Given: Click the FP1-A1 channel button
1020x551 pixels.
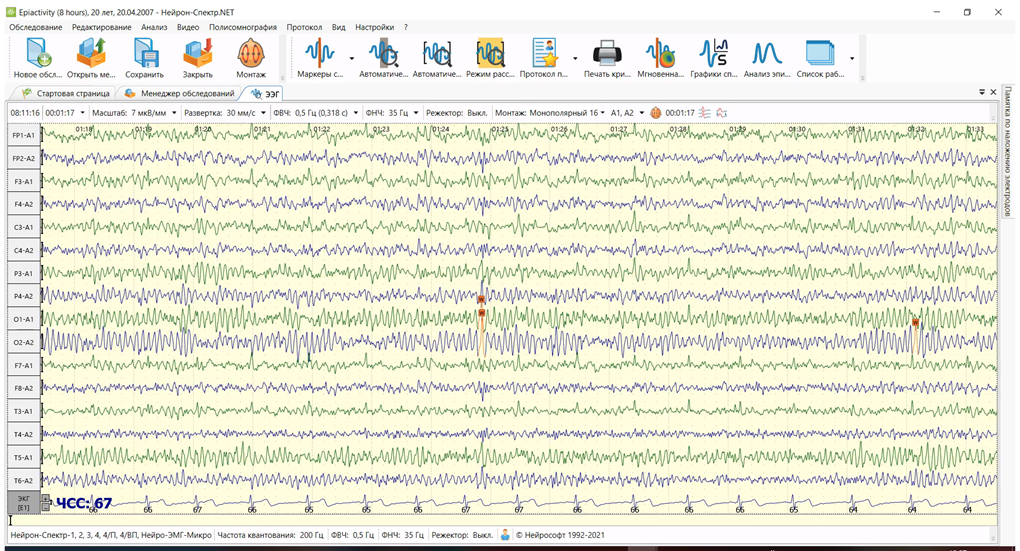Looking at the screenshot, I should pos(23,135).
